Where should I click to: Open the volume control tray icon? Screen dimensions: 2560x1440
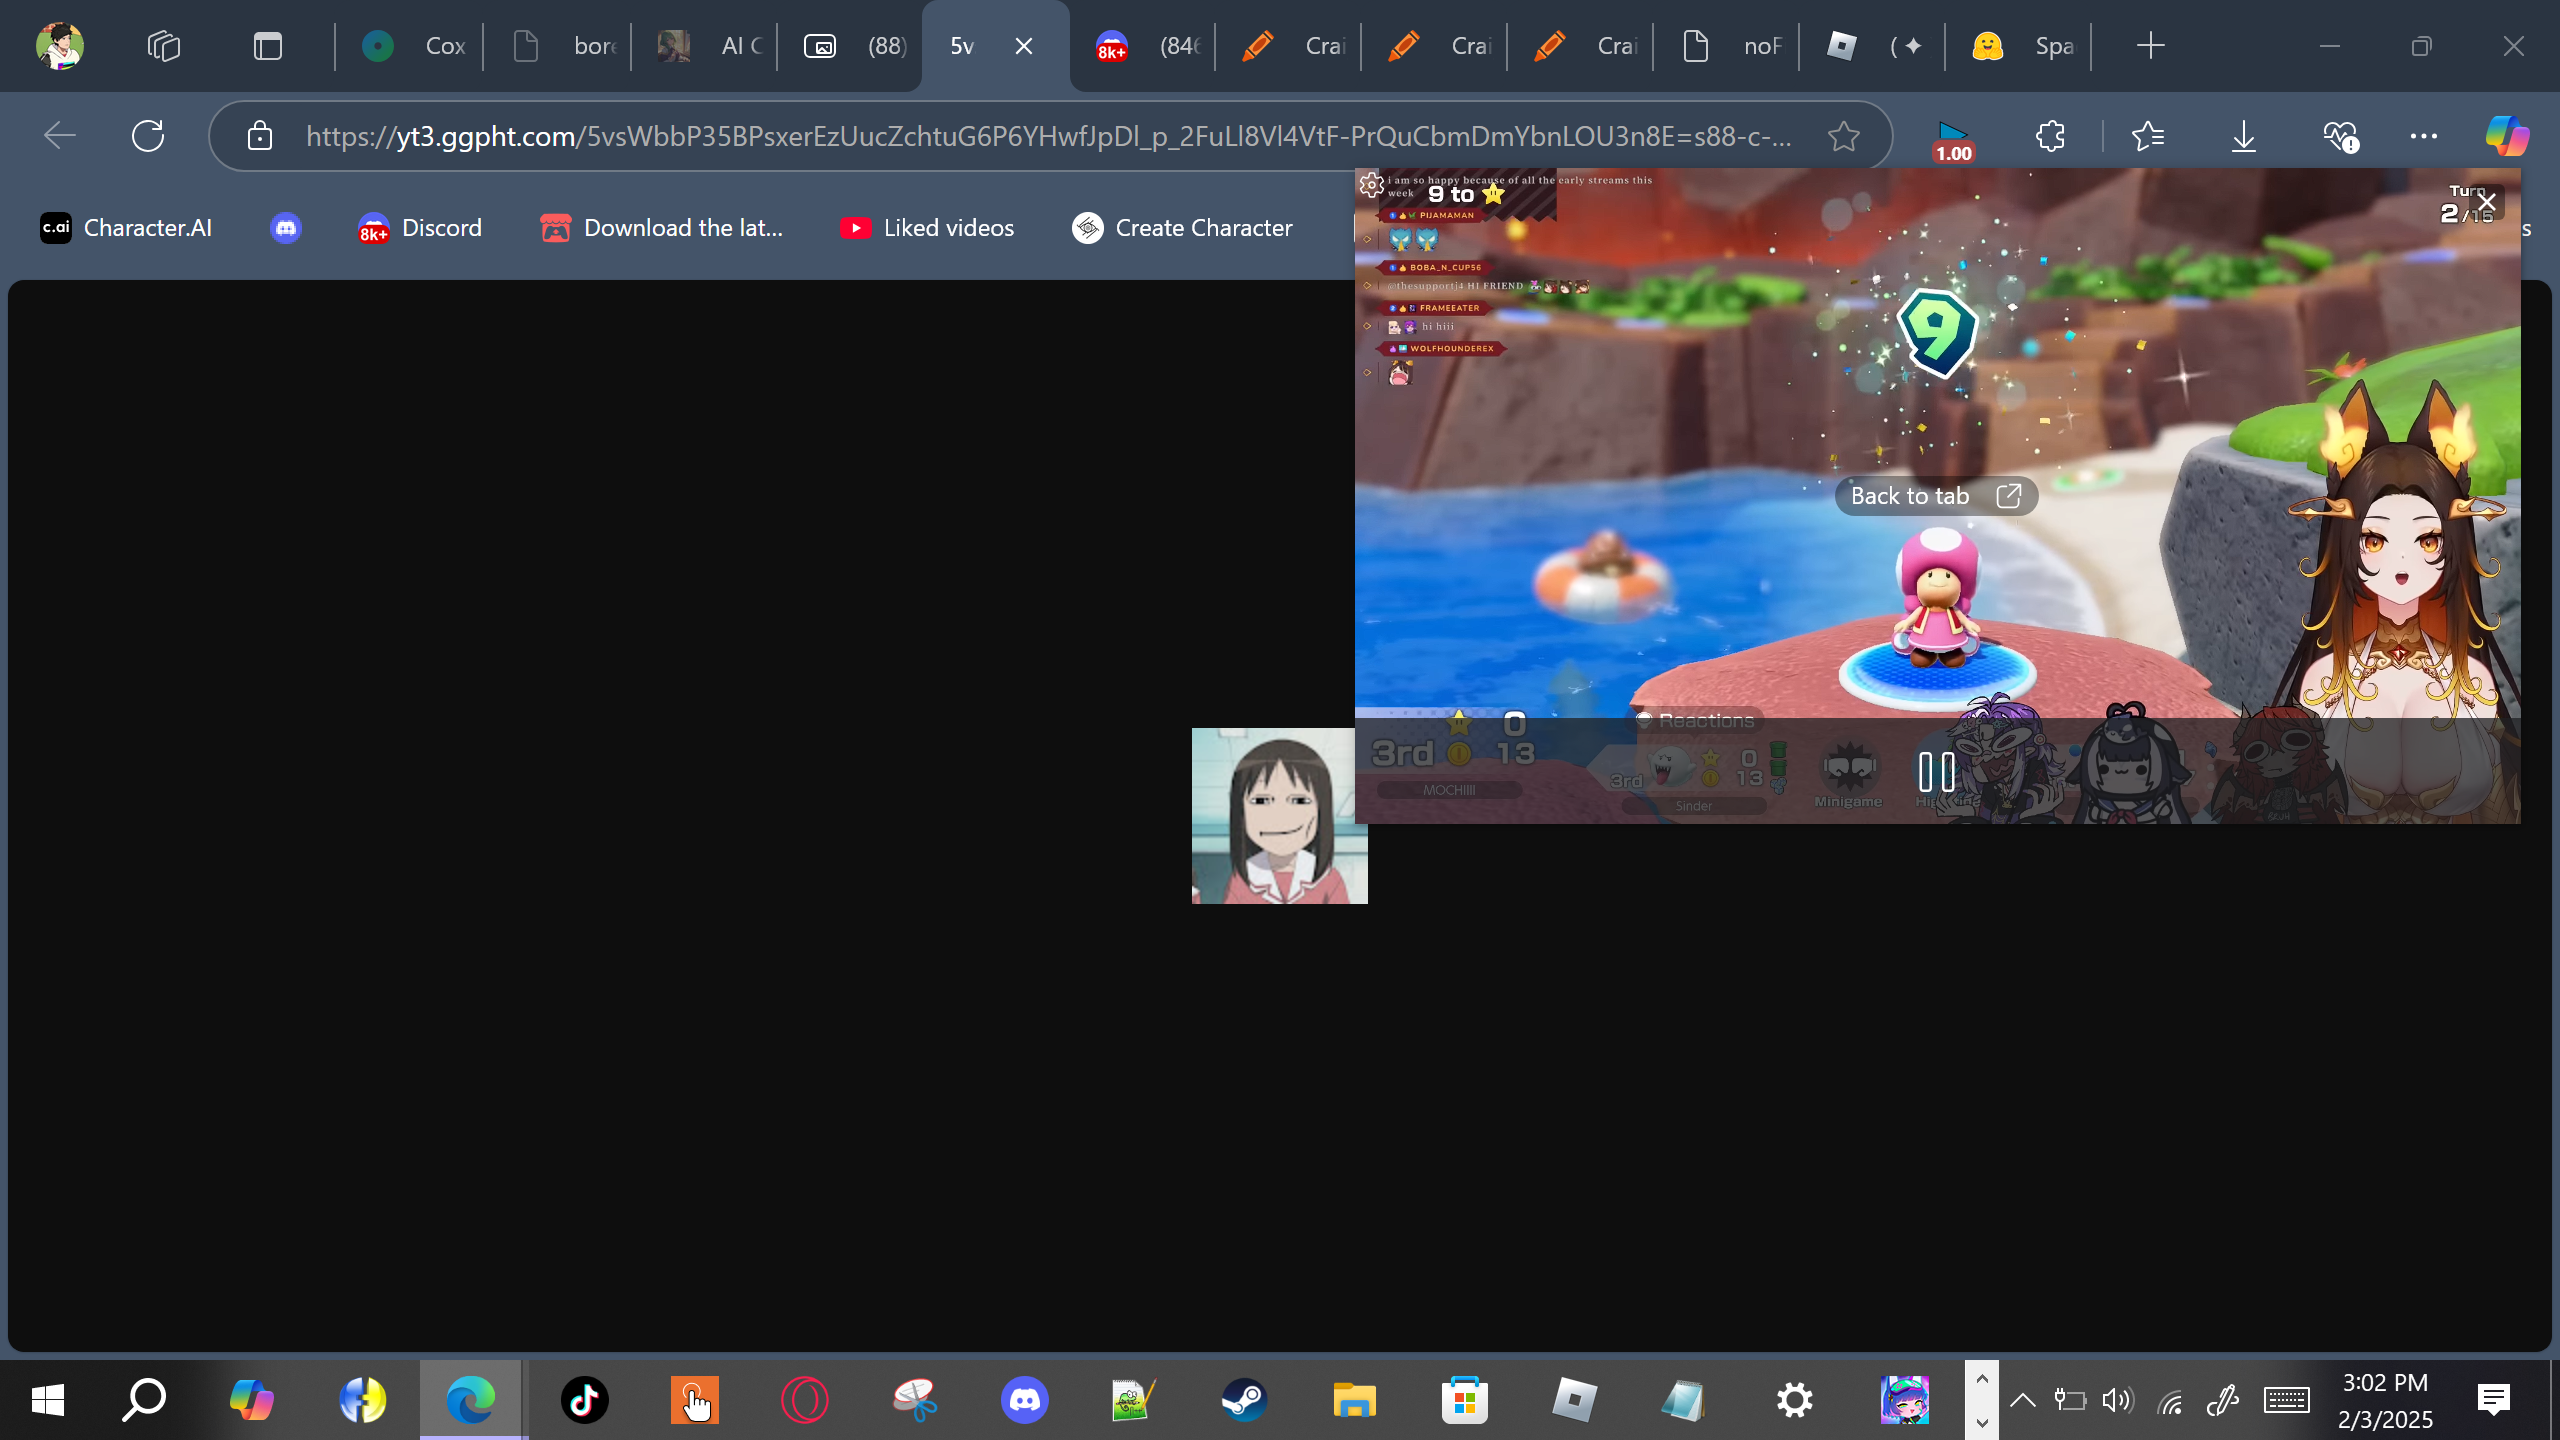point(2117,1400)
